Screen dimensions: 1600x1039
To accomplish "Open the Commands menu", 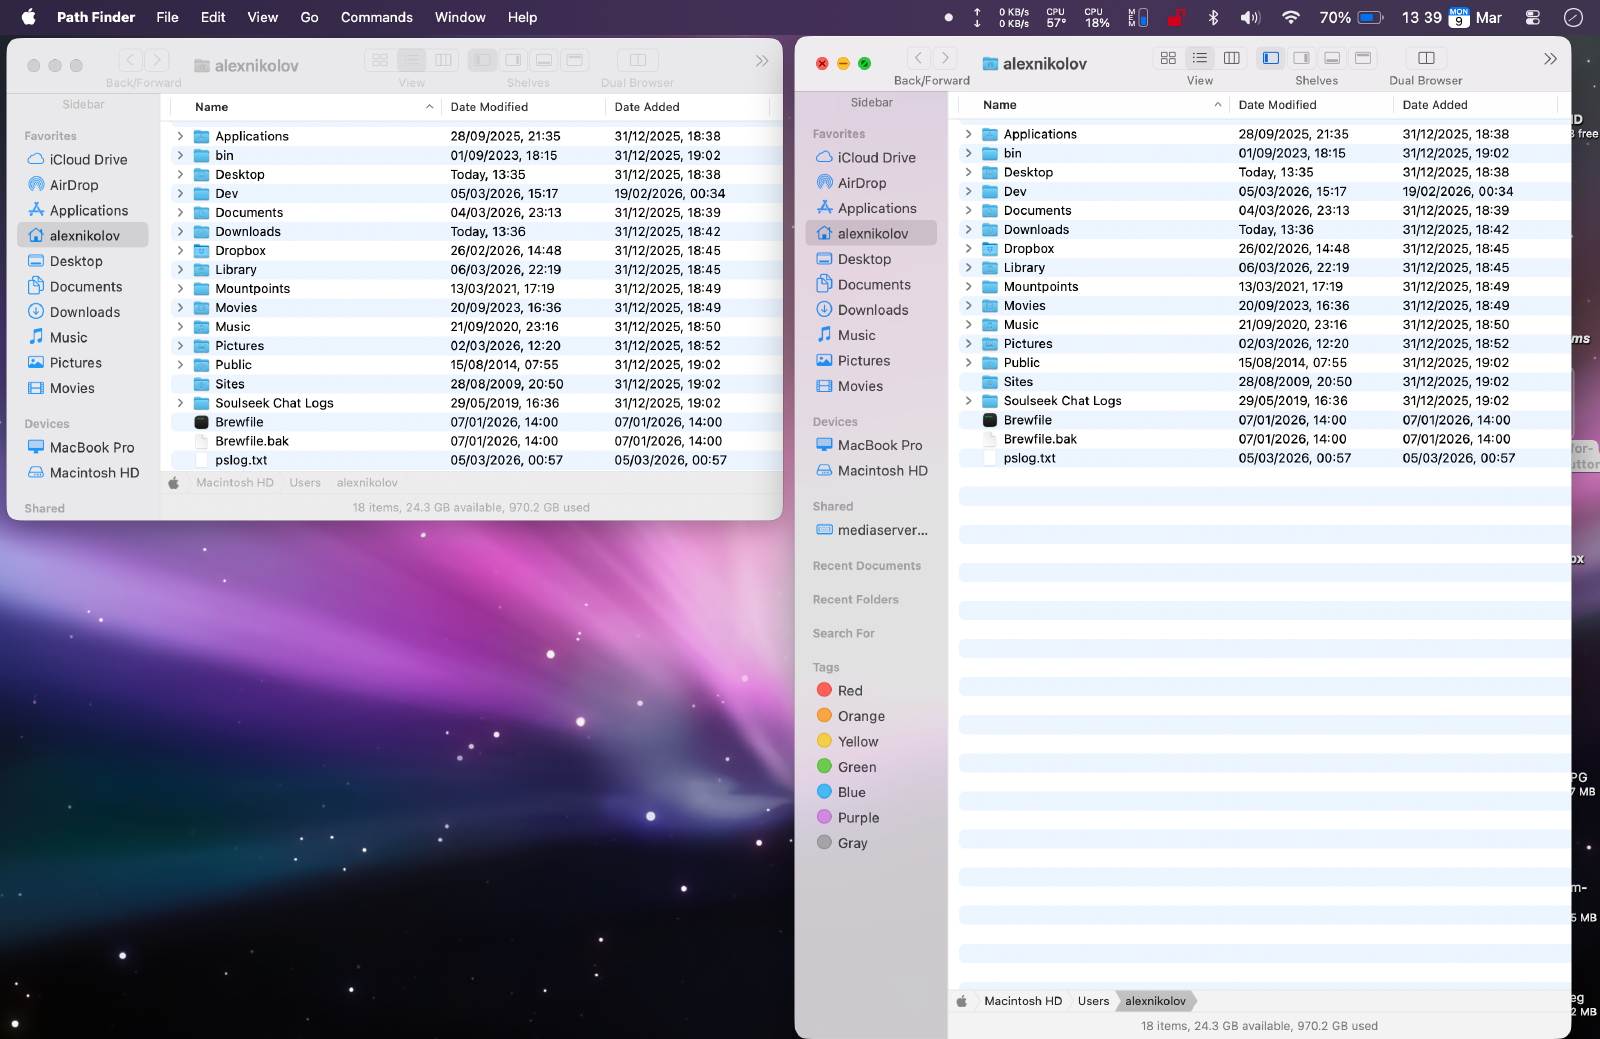I will [x=376, y=17].
